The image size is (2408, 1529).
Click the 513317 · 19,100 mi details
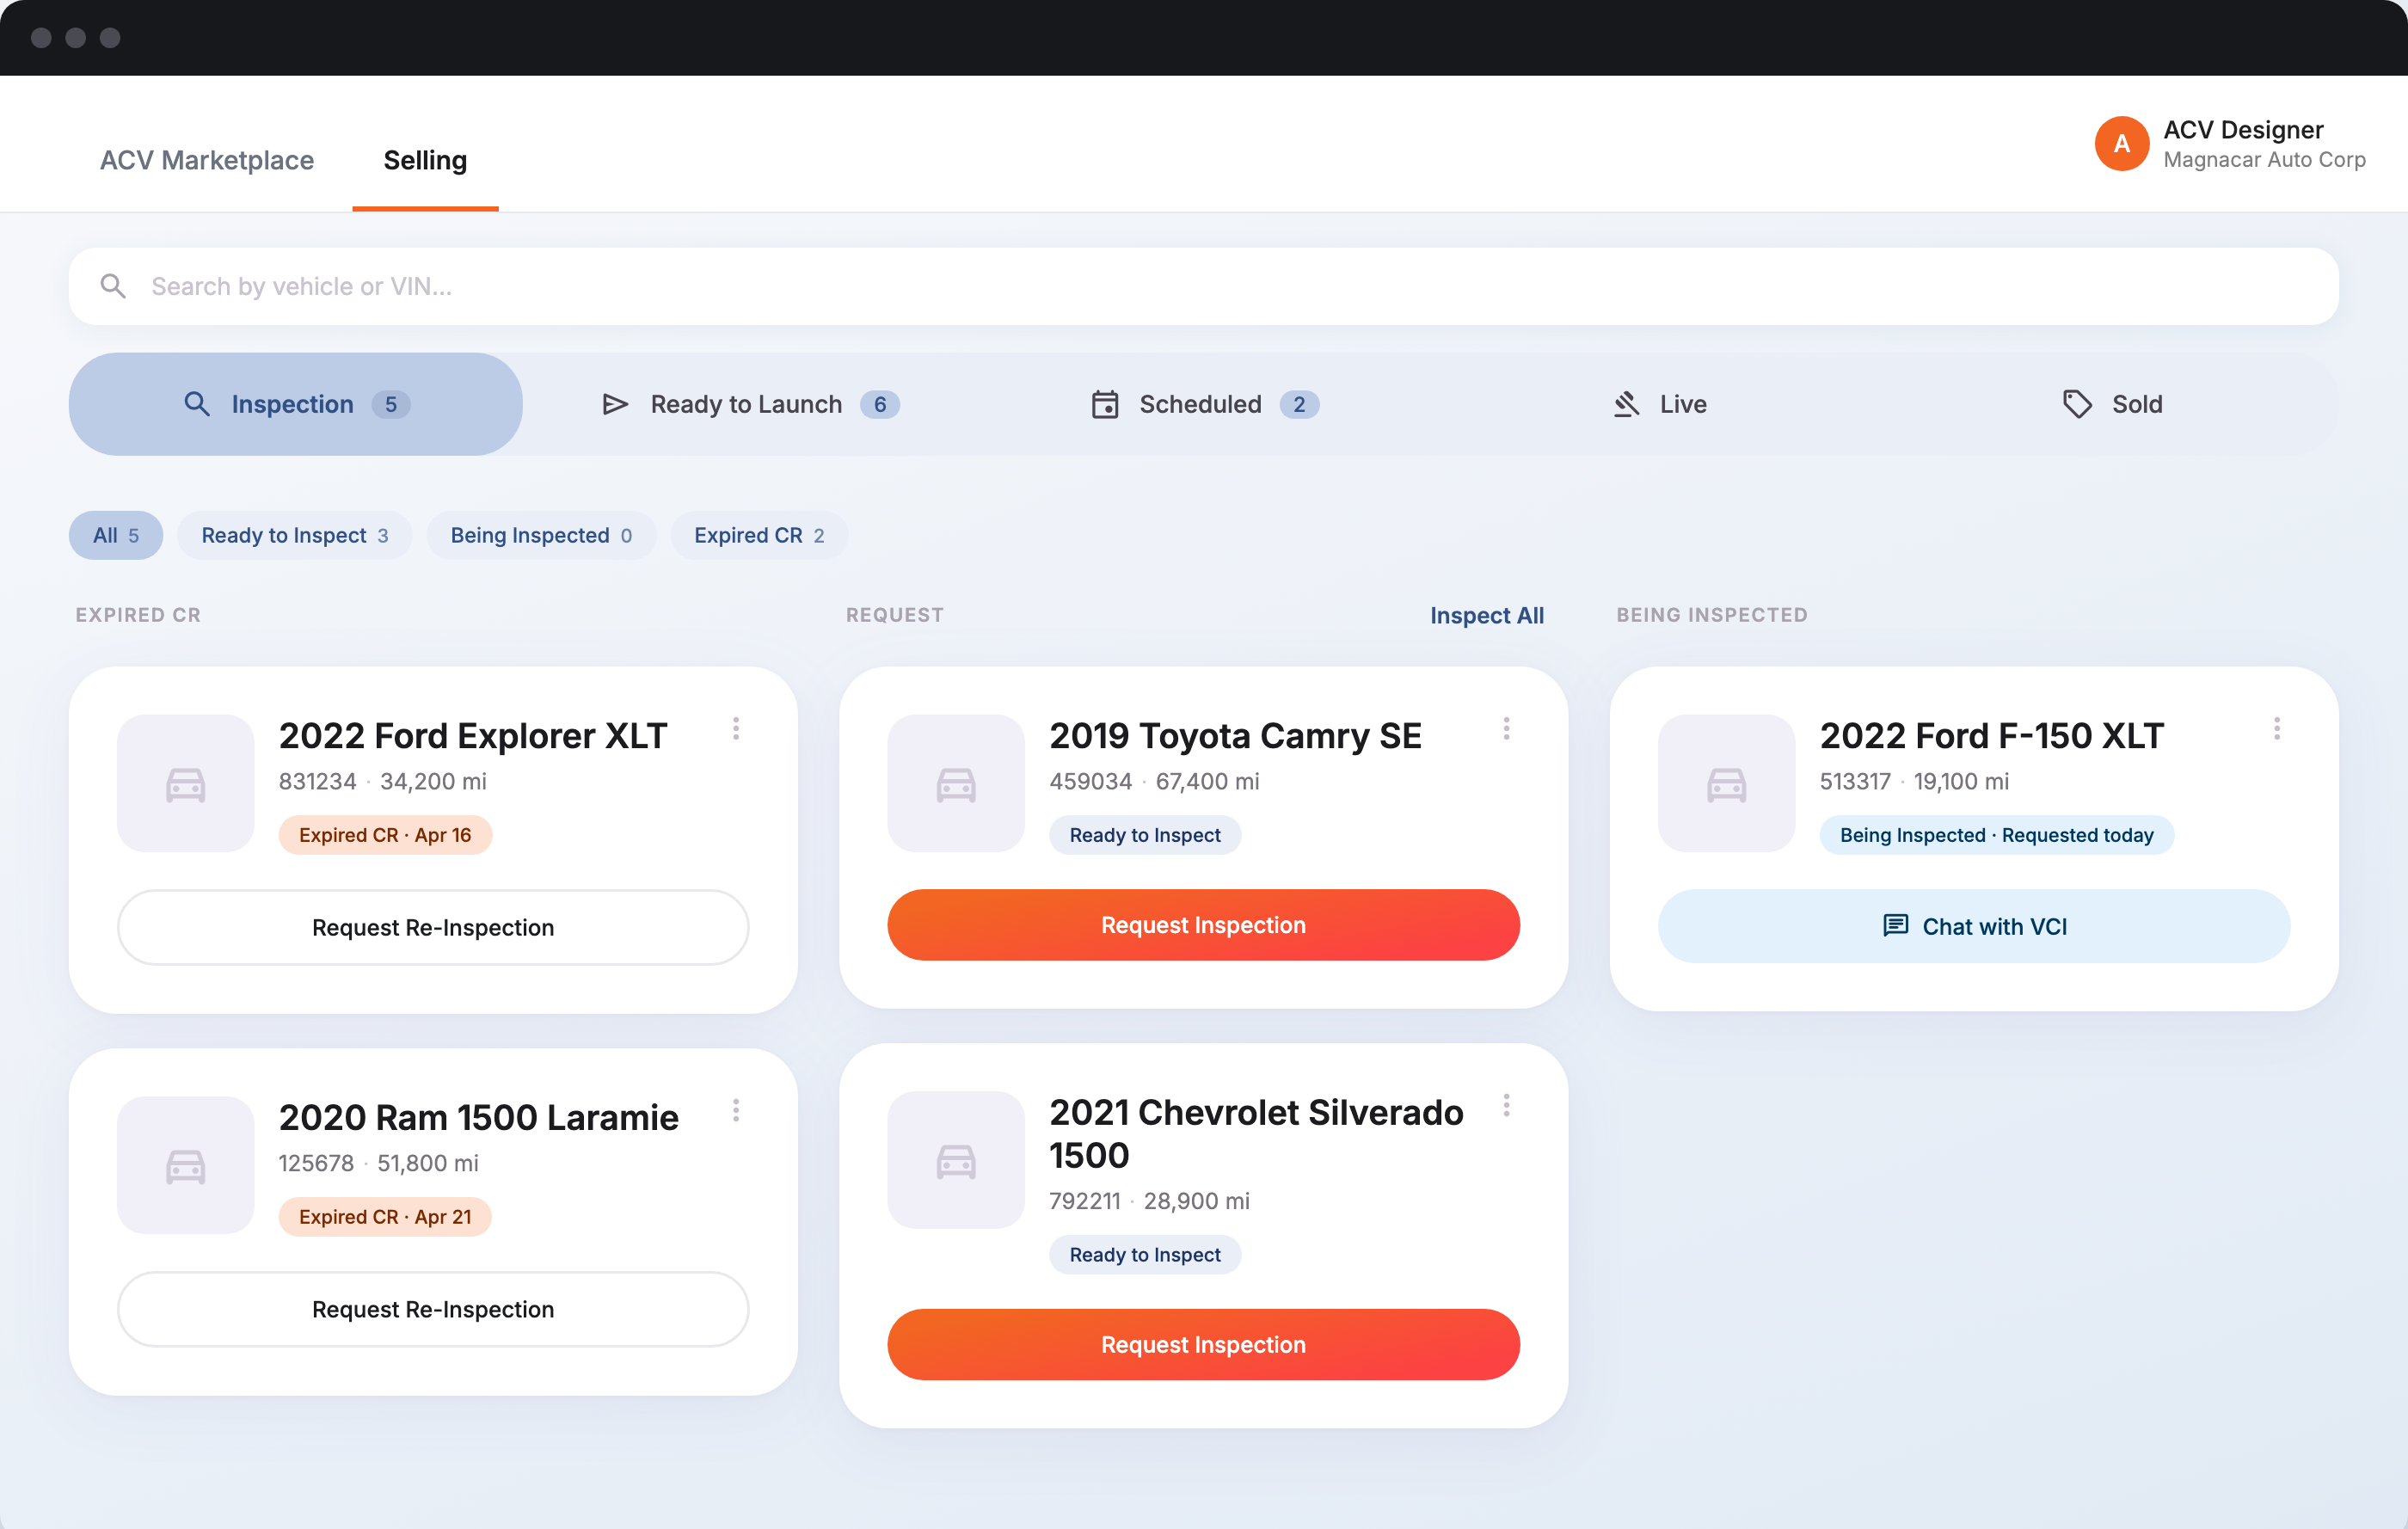1914,781
